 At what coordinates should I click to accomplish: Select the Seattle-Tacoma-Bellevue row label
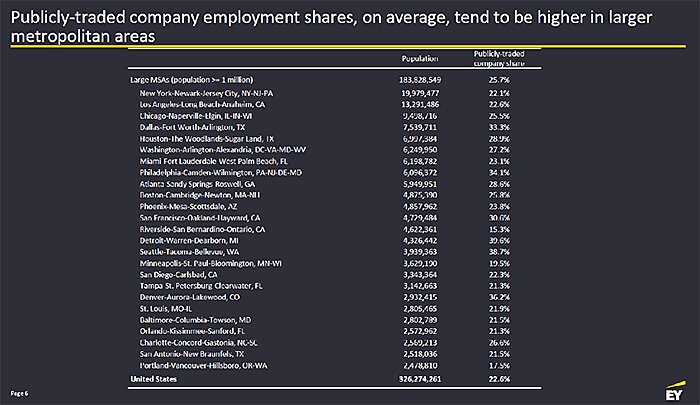coord(189,250)
